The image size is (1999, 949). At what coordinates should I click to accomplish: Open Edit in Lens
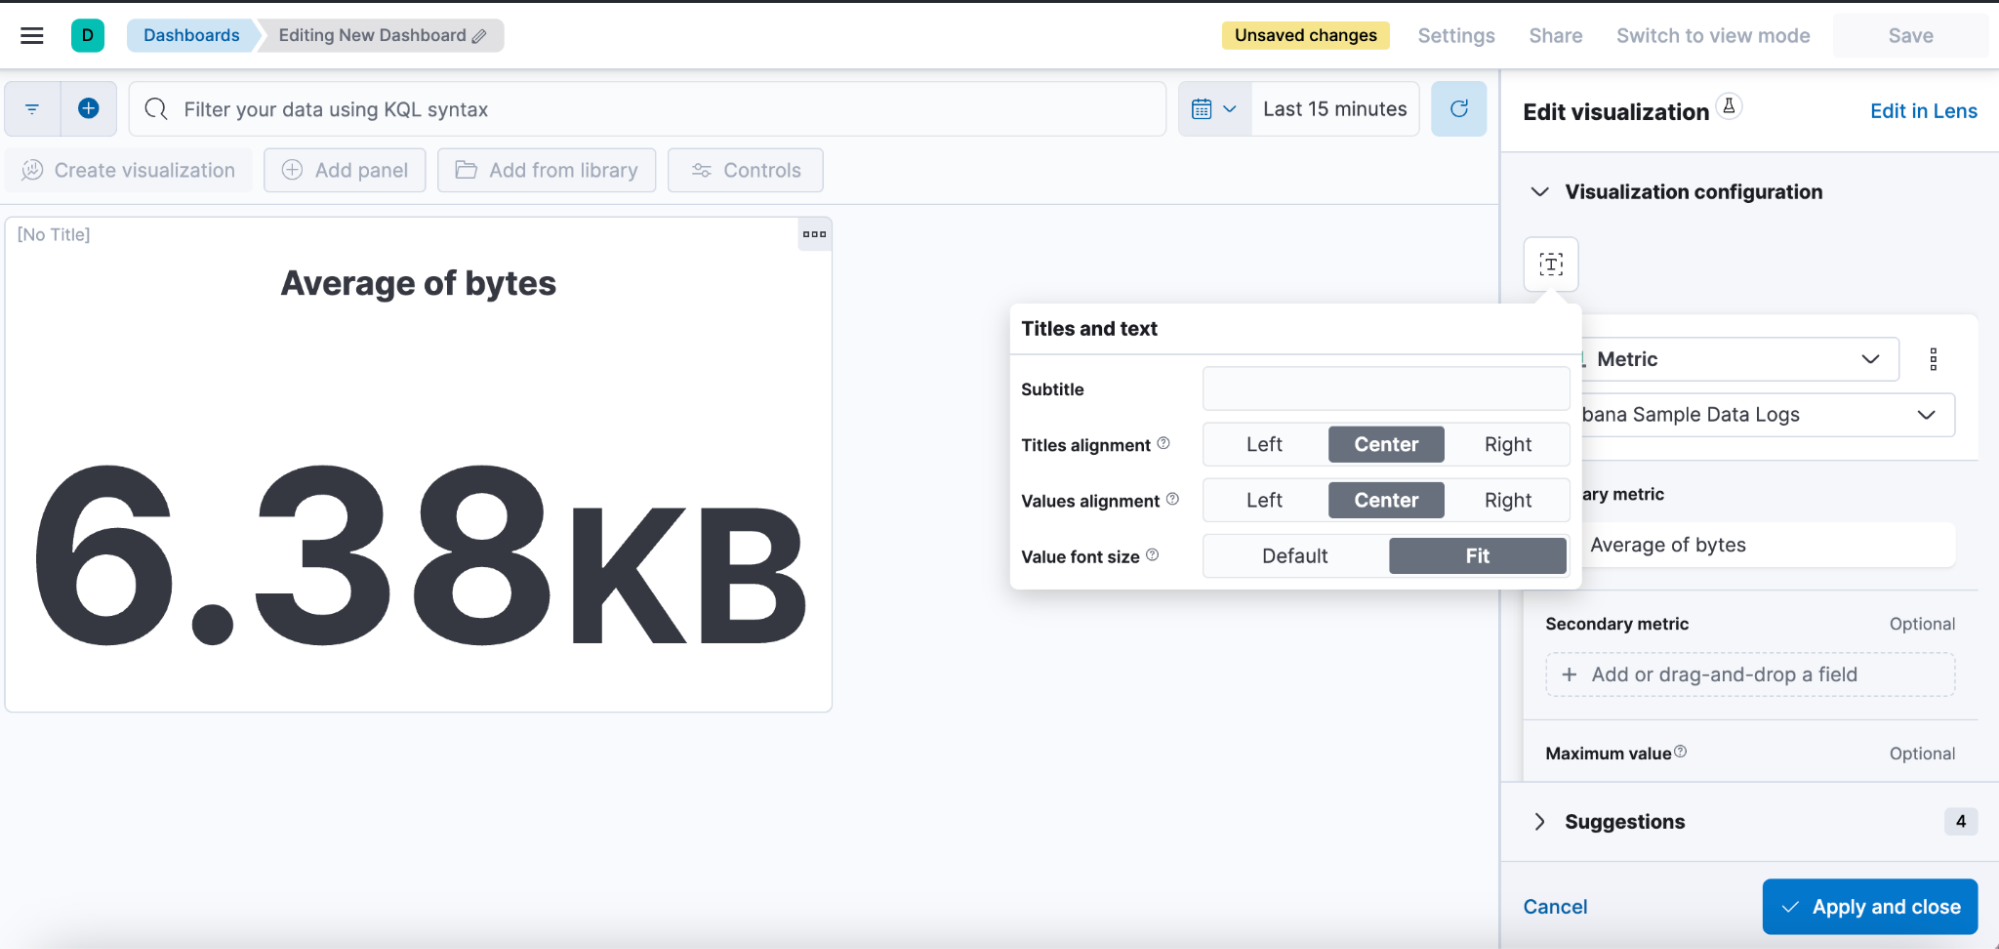[x=1922, y=110]
